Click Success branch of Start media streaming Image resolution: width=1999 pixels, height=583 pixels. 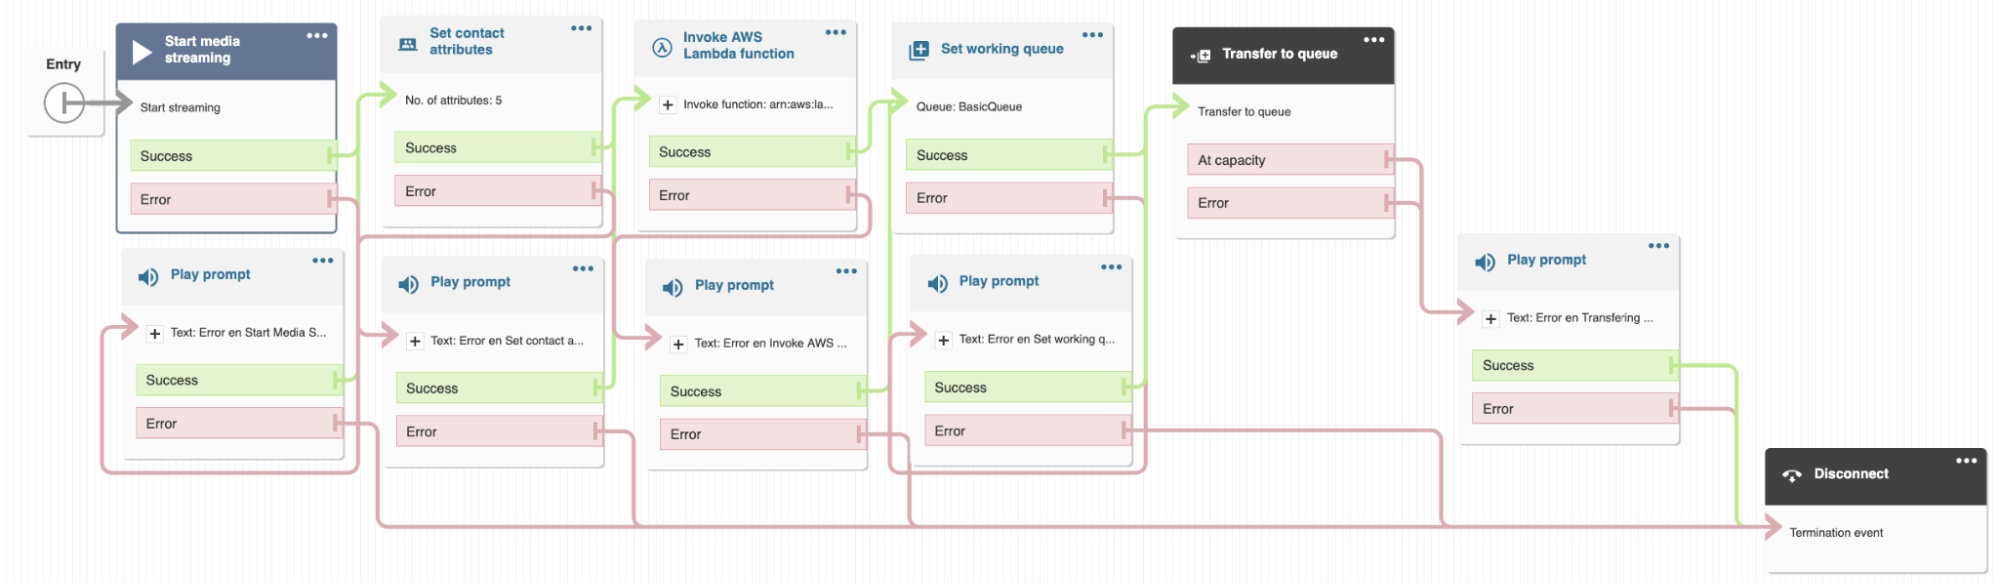tap(233, 156)
